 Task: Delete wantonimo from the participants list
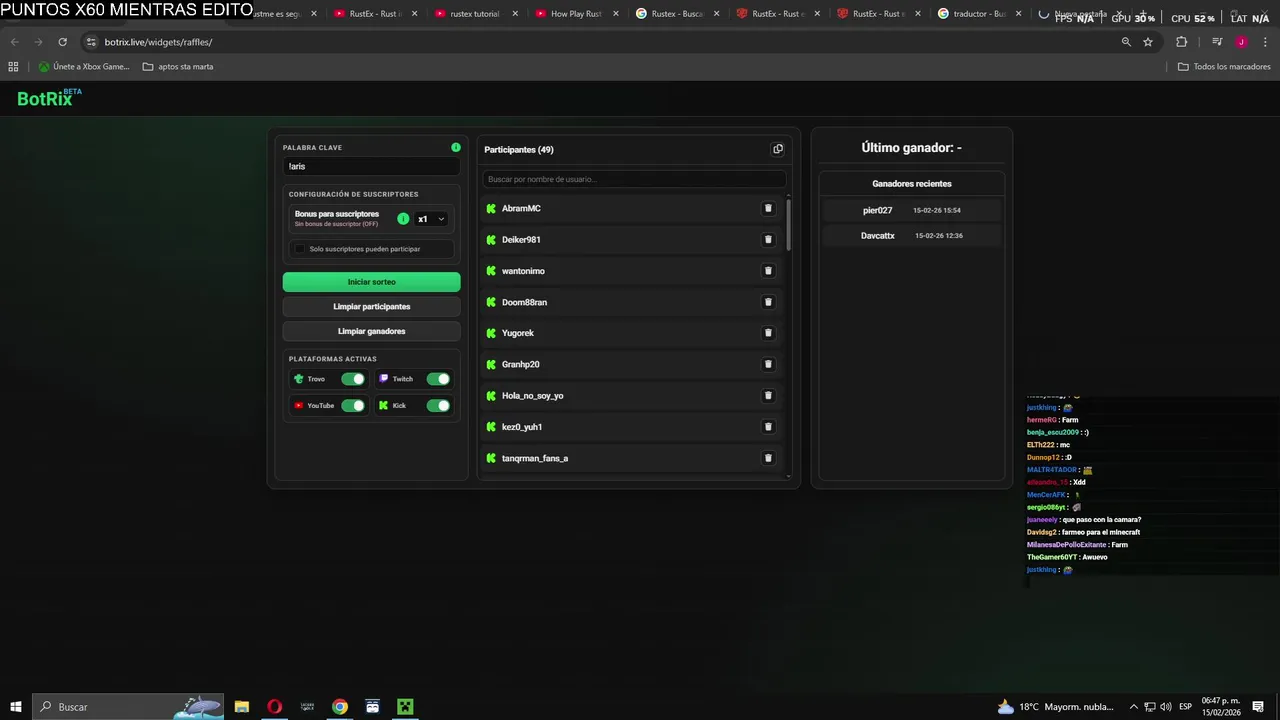coord(768,271)
